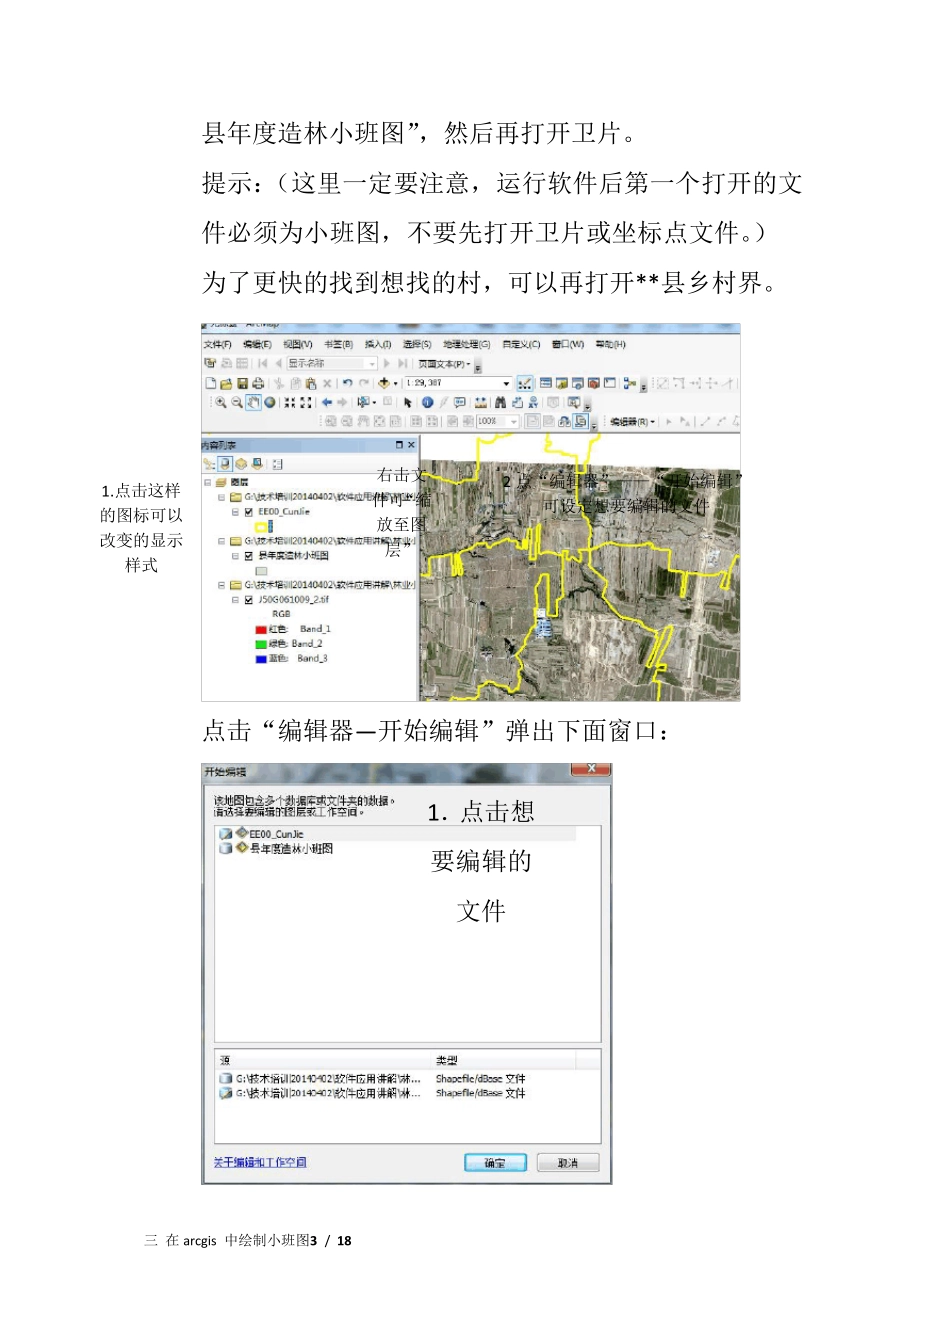Screen dimensions: 950x1344
Task: Click List By Drawing Order icon
Action: pos(209,464)
